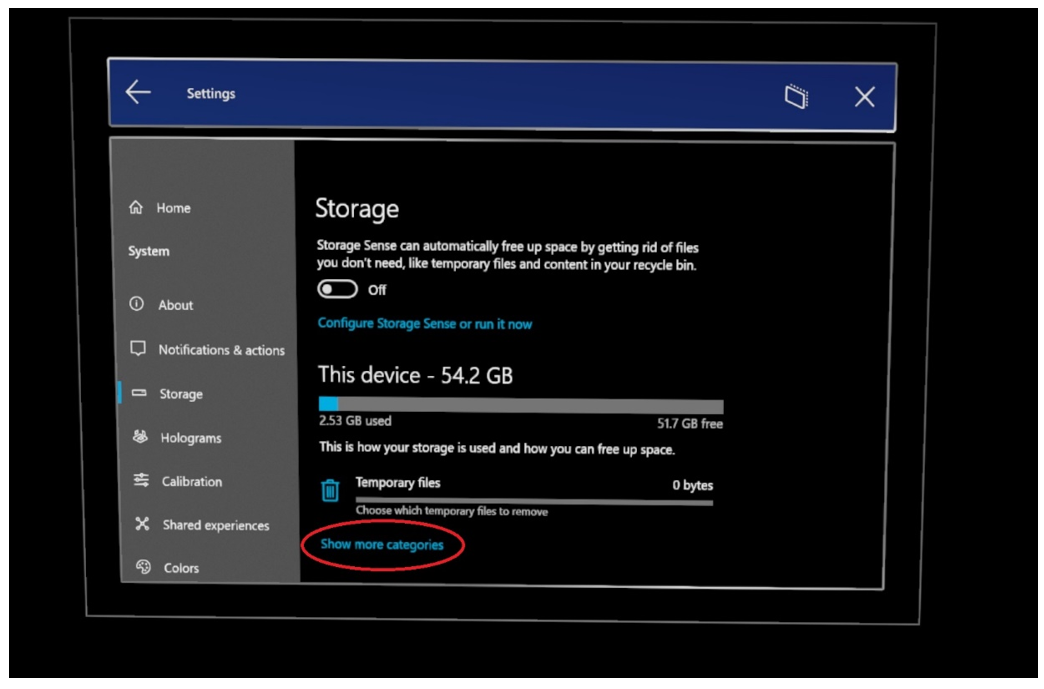The width and height of the screenshot is (1044, 689).
Task: Click the Temporary files usage bar
Action: pos(534,501)
